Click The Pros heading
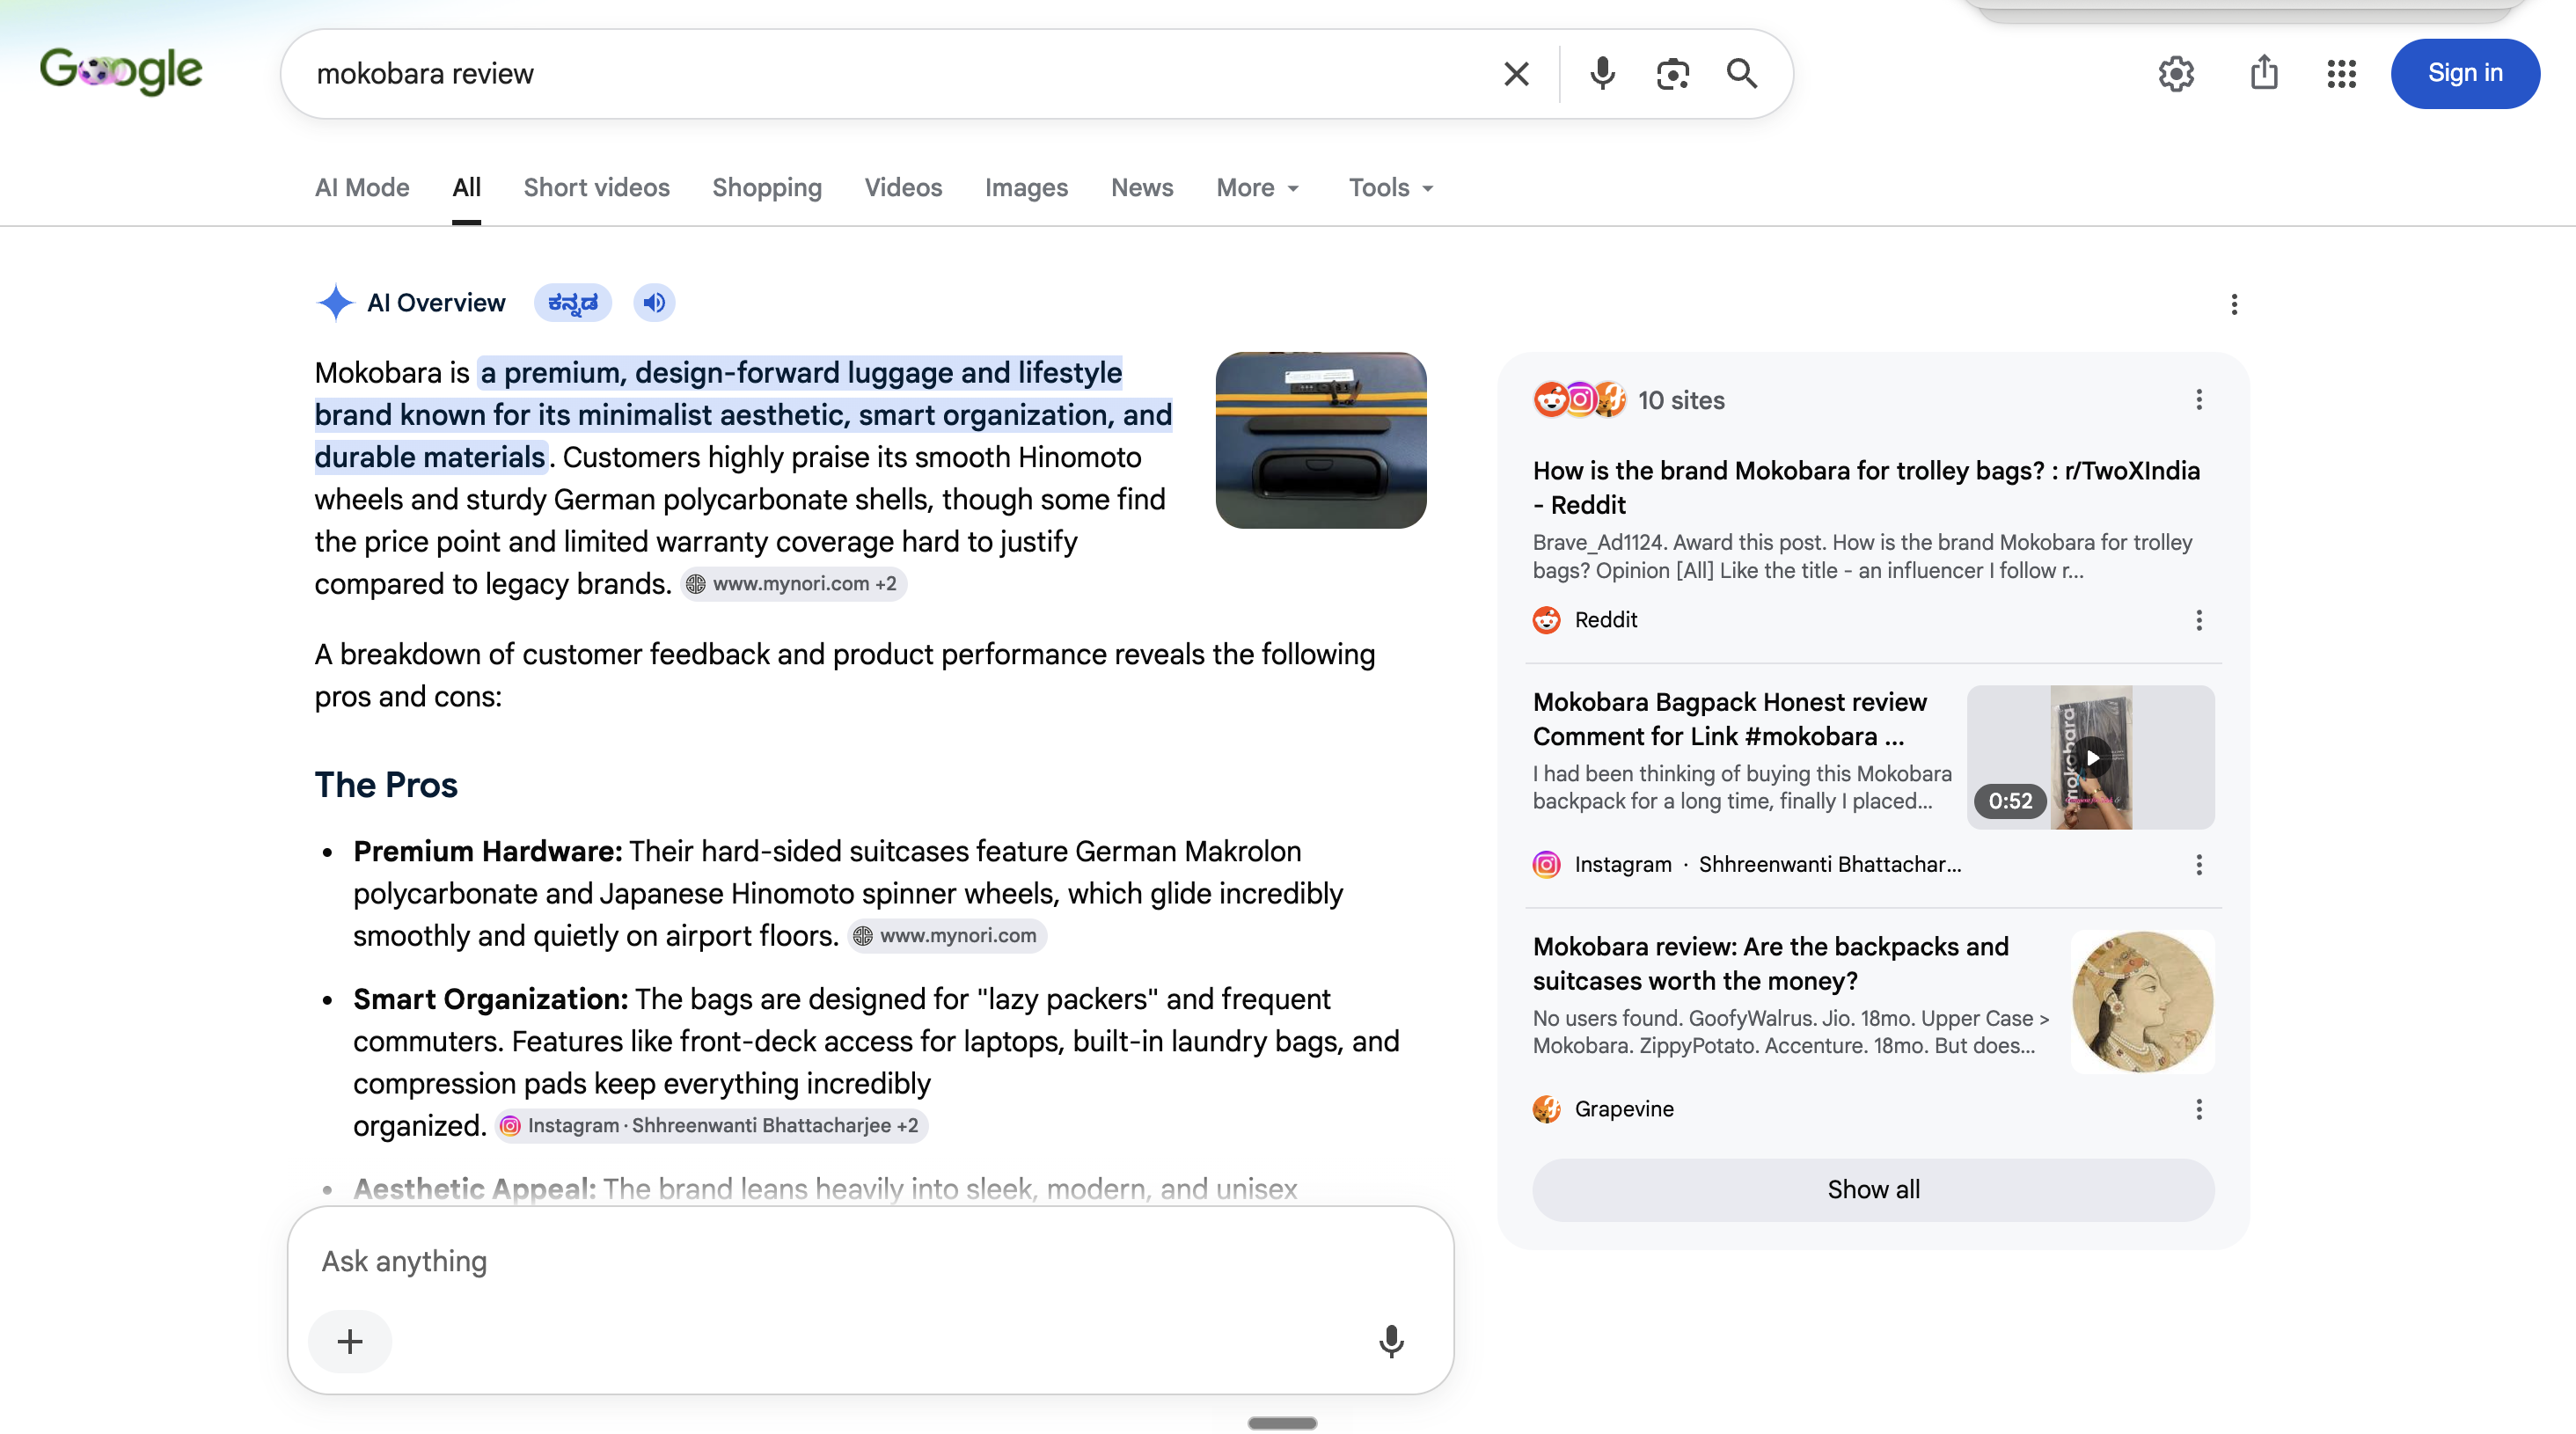Viewport: 2576px width, 1434px height. pyautogui.click(x=386, y=785)
